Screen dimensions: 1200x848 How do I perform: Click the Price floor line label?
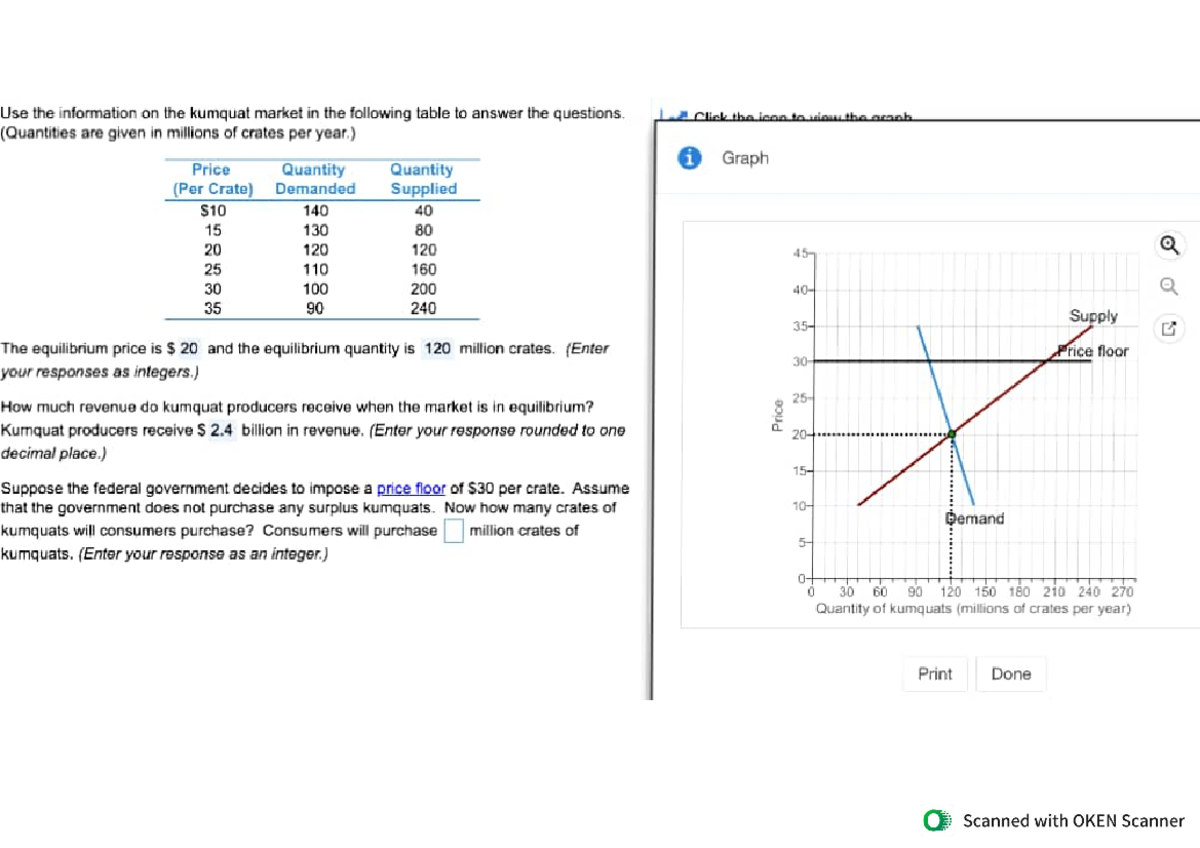point(1093,351)
